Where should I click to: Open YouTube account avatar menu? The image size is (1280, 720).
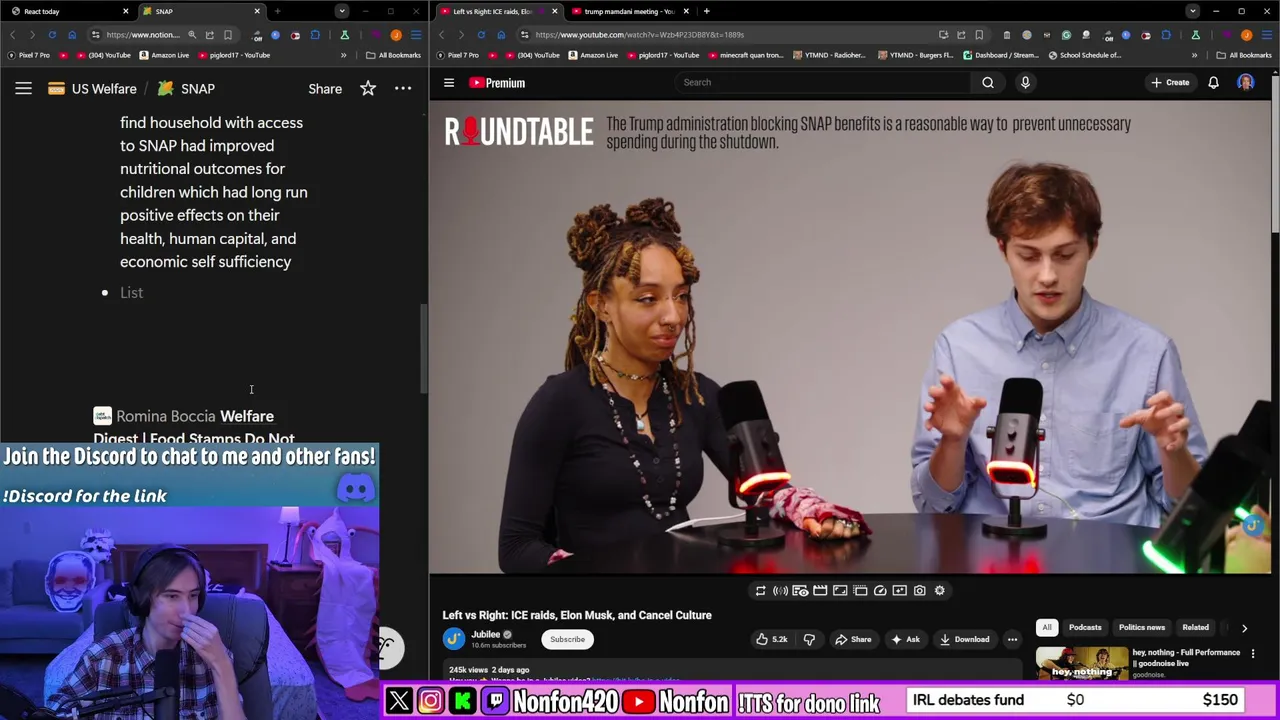(1246, 82)
